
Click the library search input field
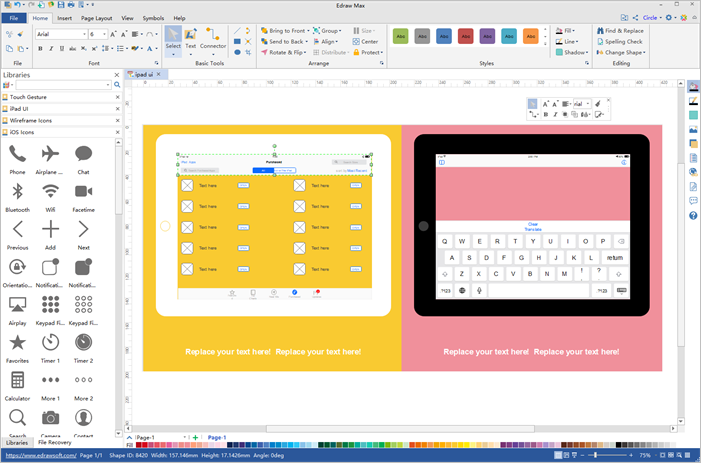tap(60, 85)
